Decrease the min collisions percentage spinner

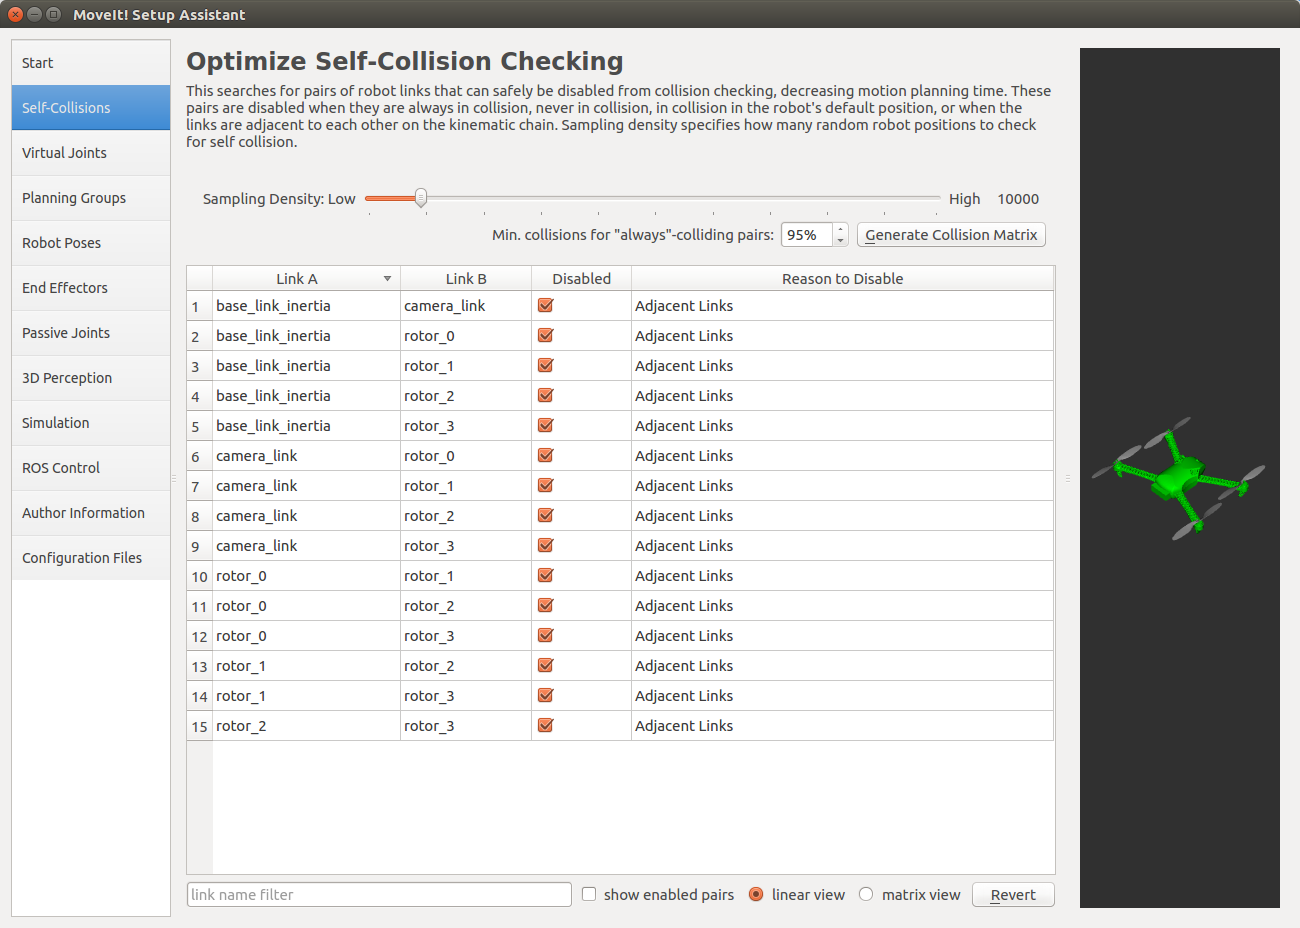click(x=841, y=241)
